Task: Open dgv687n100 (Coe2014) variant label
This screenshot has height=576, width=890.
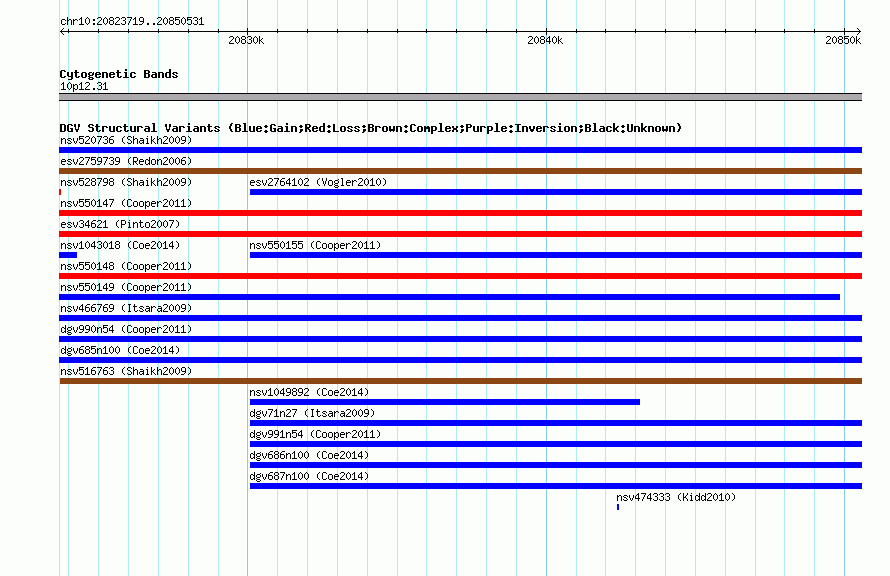Action: click(x=309, y=476)
